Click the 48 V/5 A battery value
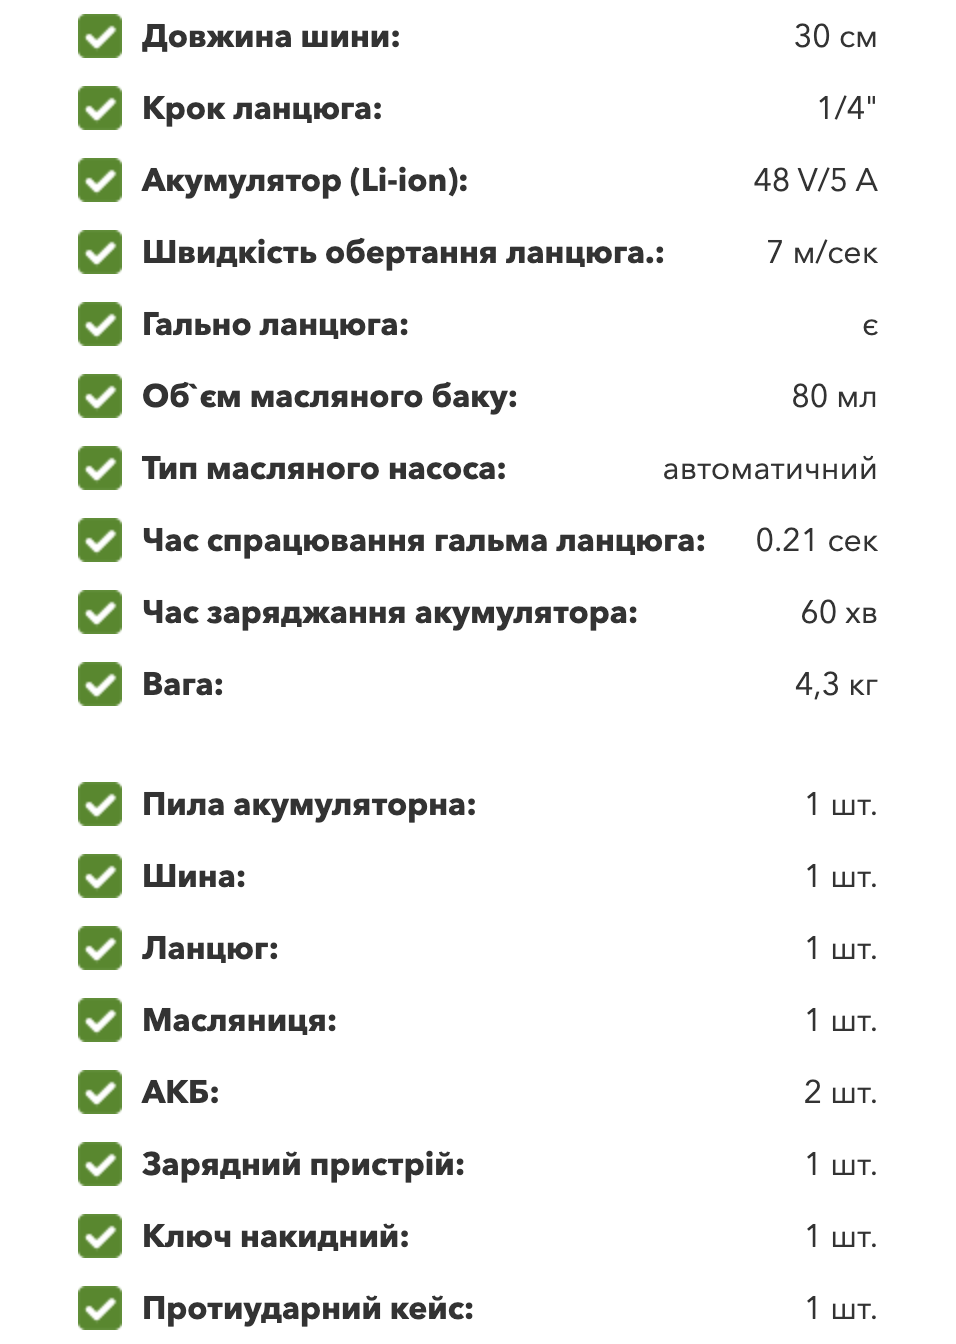Screen dimensions: 956x1344 click(x=815, y=180)
